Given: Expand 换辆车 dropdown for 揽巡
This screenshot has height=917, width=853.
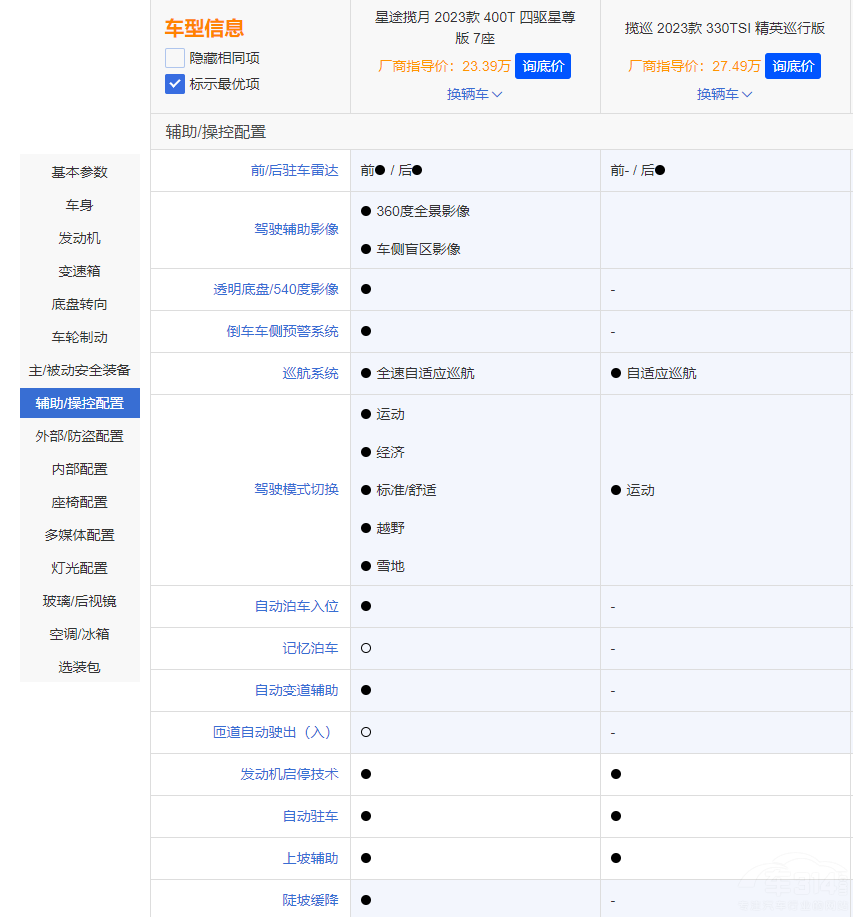Looking at the screenshot, I should [x=724, y=94].
